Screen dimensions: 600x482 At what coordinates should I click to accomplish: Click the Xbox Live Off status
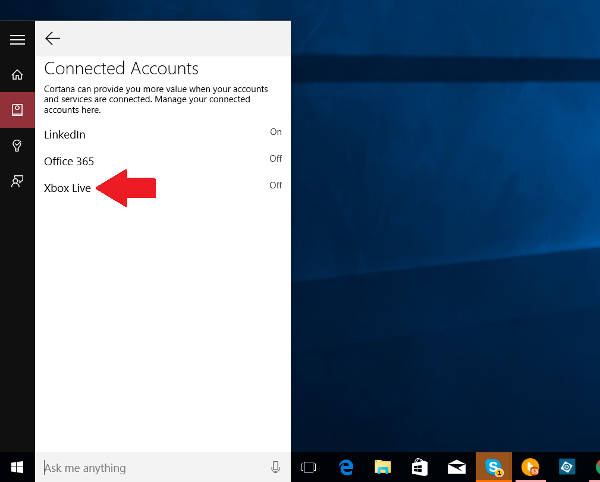276,185
